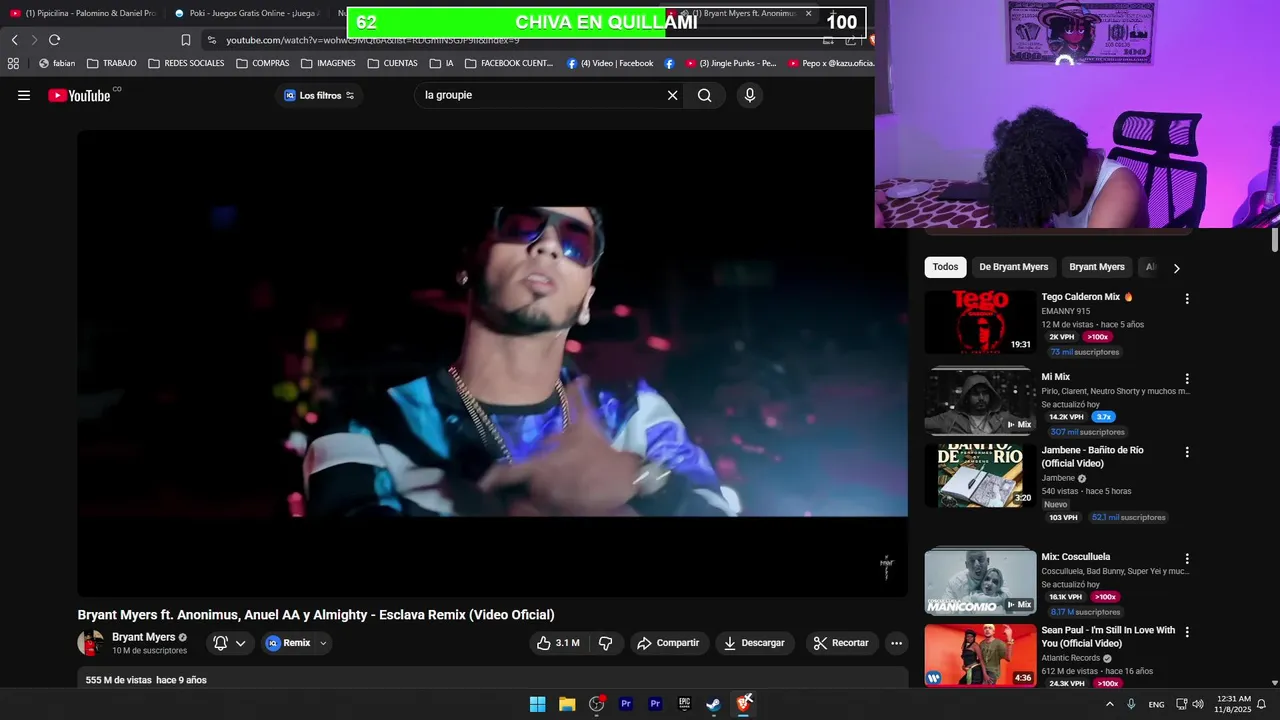Open Brave browser taskbar icon
The width and height of the screenshot is (1280, 720).
click(x=743, y=704)
